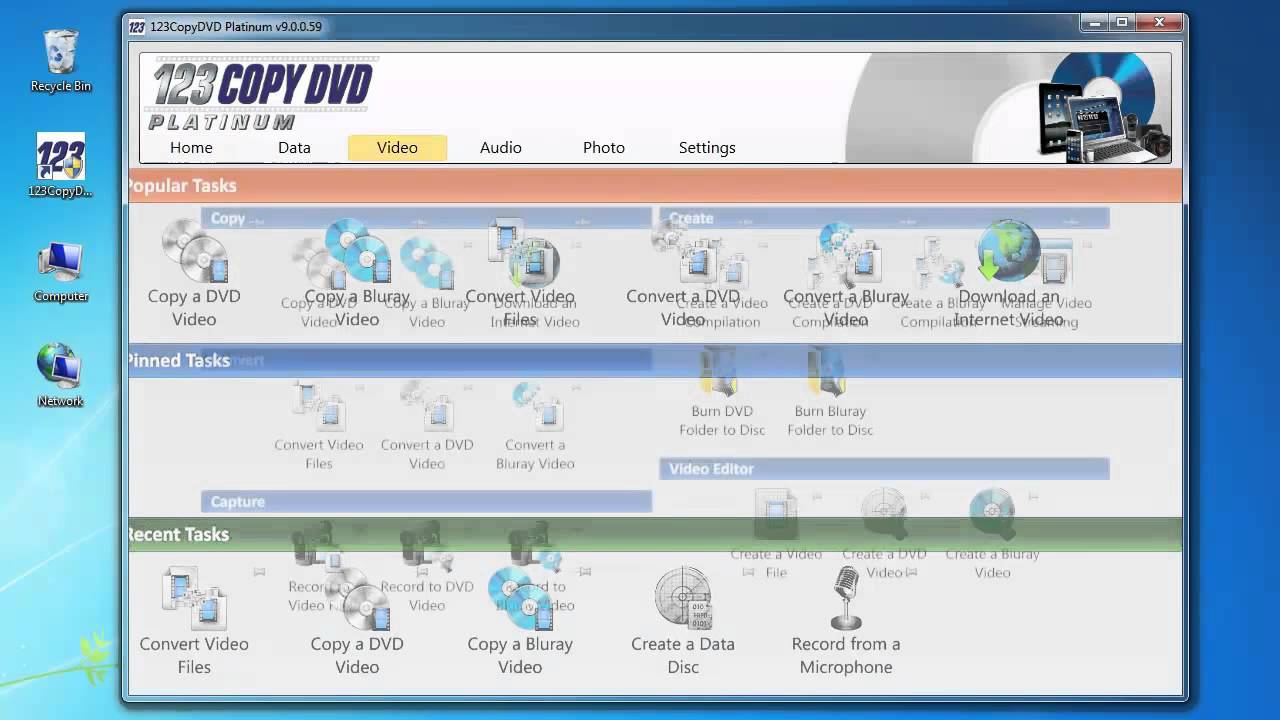Open Copy a DVD Video in Recent Tasks

click(357, 622)
